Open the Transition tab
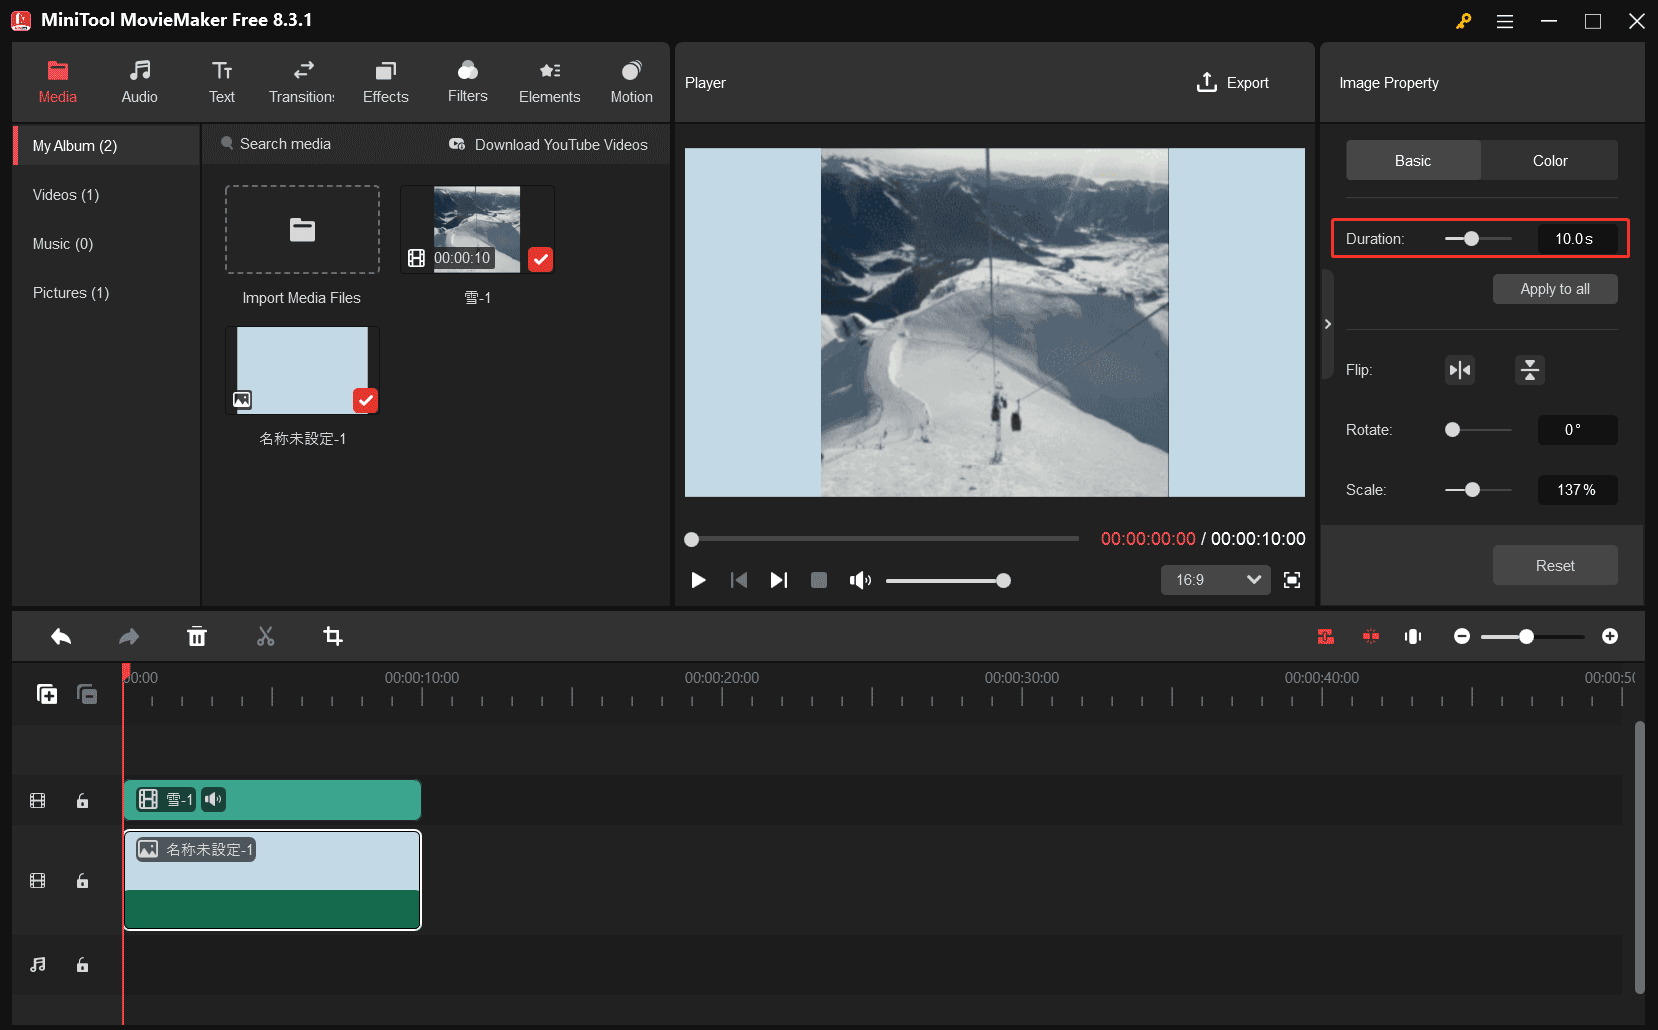Screen dimensions: 1658x1030 302,82
